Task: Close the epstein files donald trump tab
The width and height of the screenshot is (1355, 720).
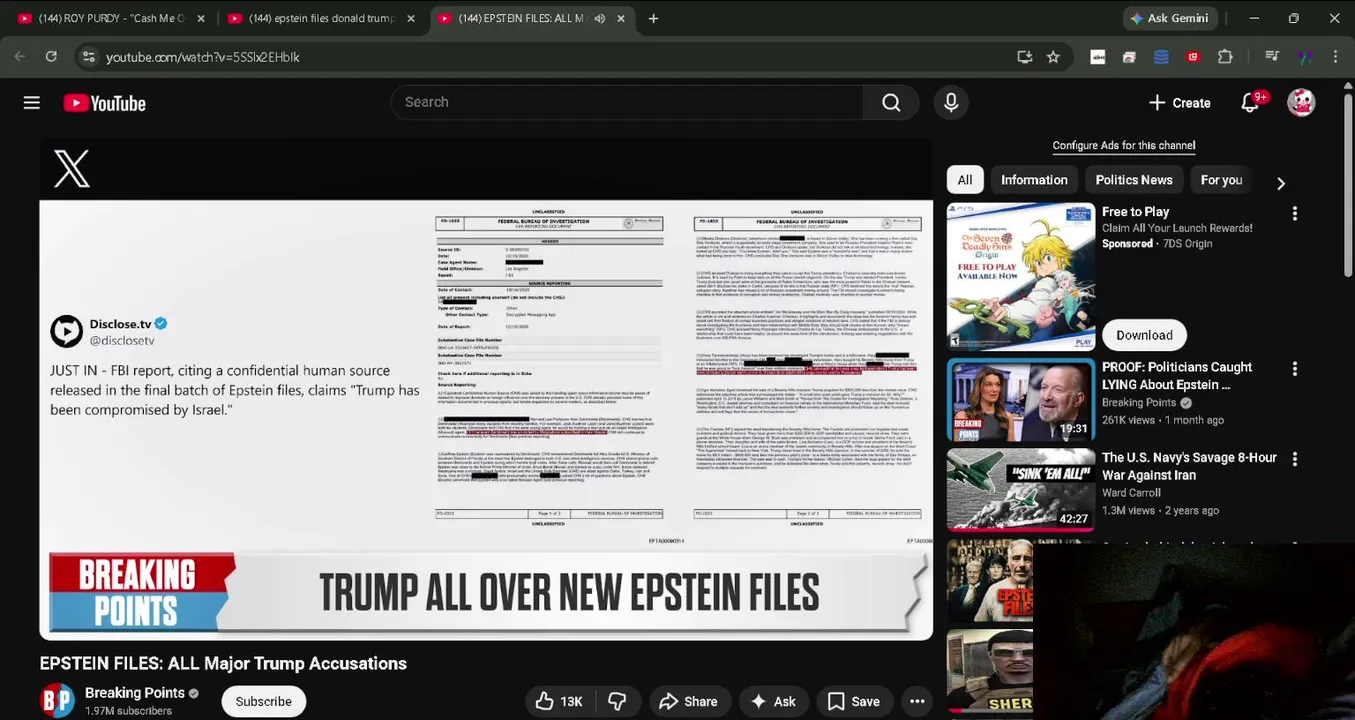Action: 411,18
